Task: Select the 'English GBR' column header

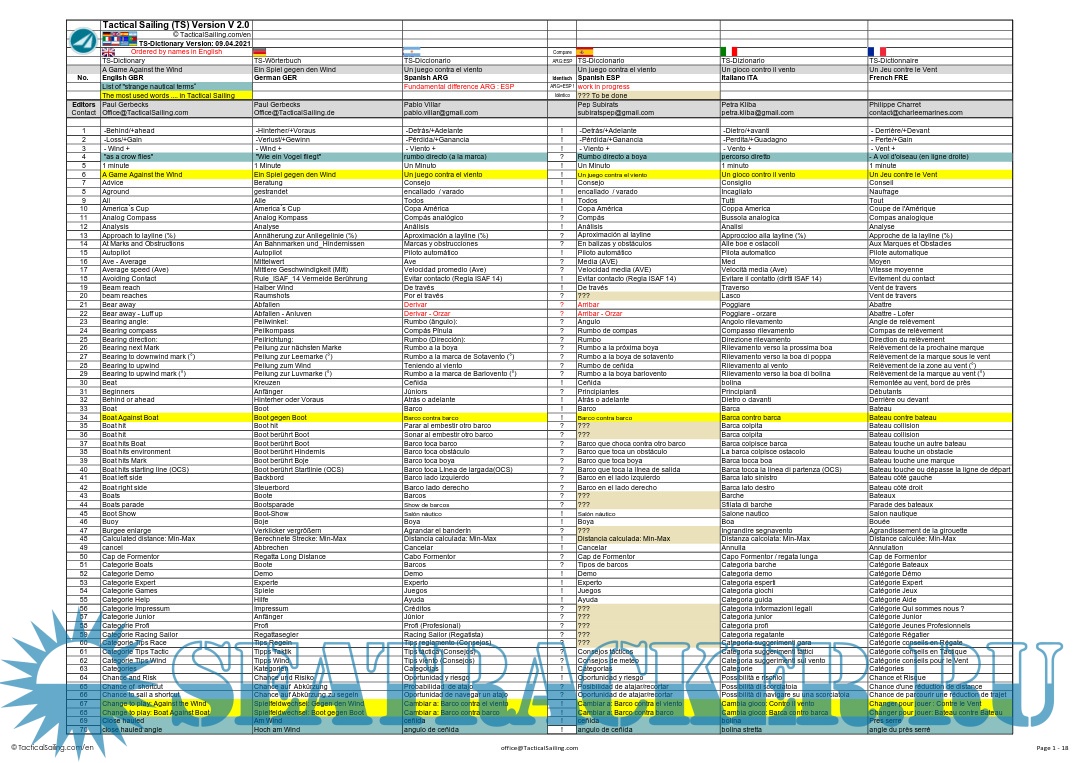Action: pyautogui.click(x=123, y=77)
